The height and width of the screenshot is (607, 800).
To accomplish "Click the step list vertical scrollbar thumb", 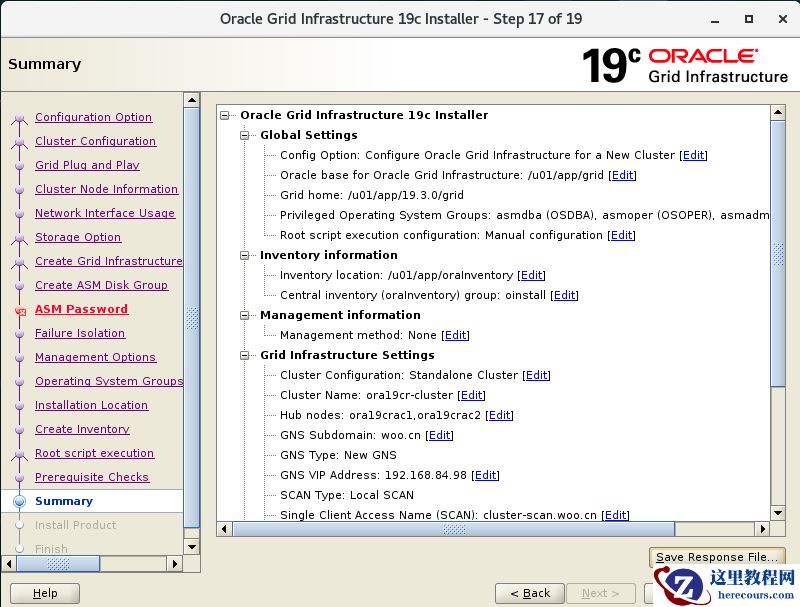I will coord(192,318).
